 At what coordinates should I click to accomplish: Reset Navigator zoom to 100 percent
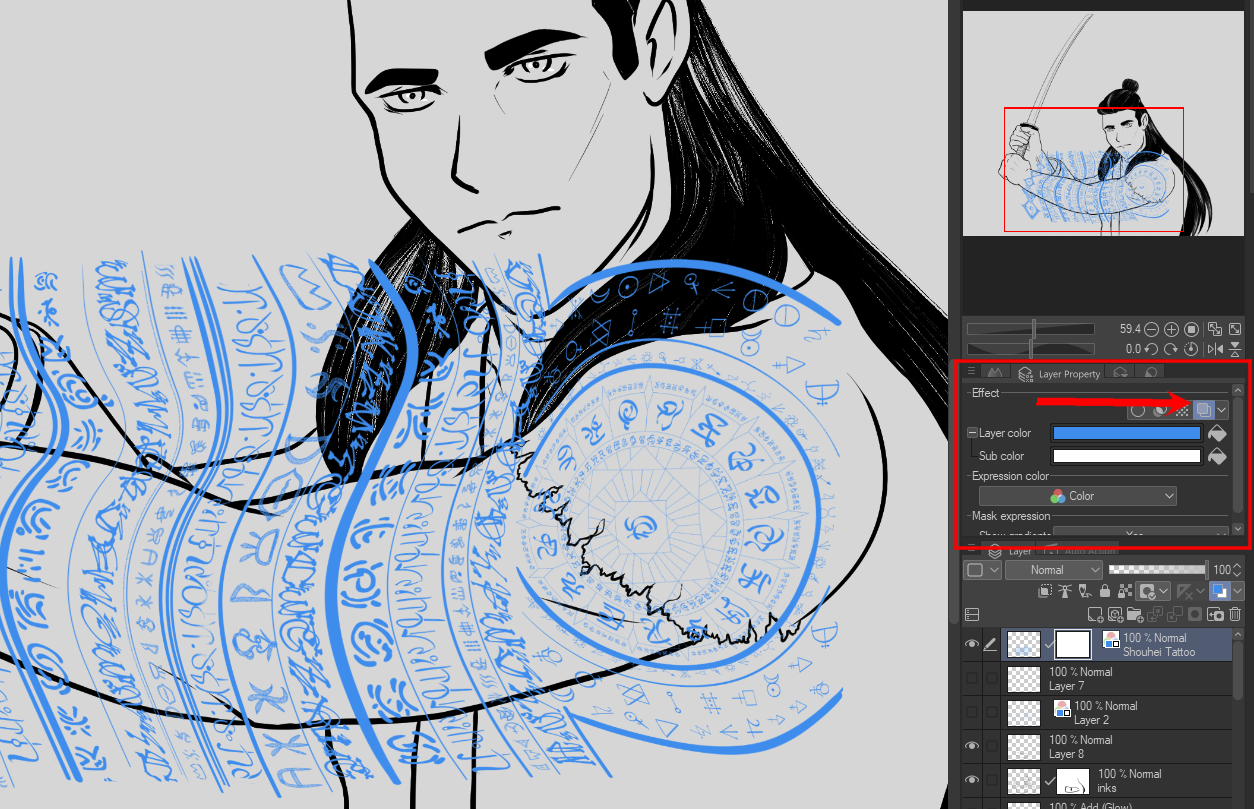(x=1191, y=329)
